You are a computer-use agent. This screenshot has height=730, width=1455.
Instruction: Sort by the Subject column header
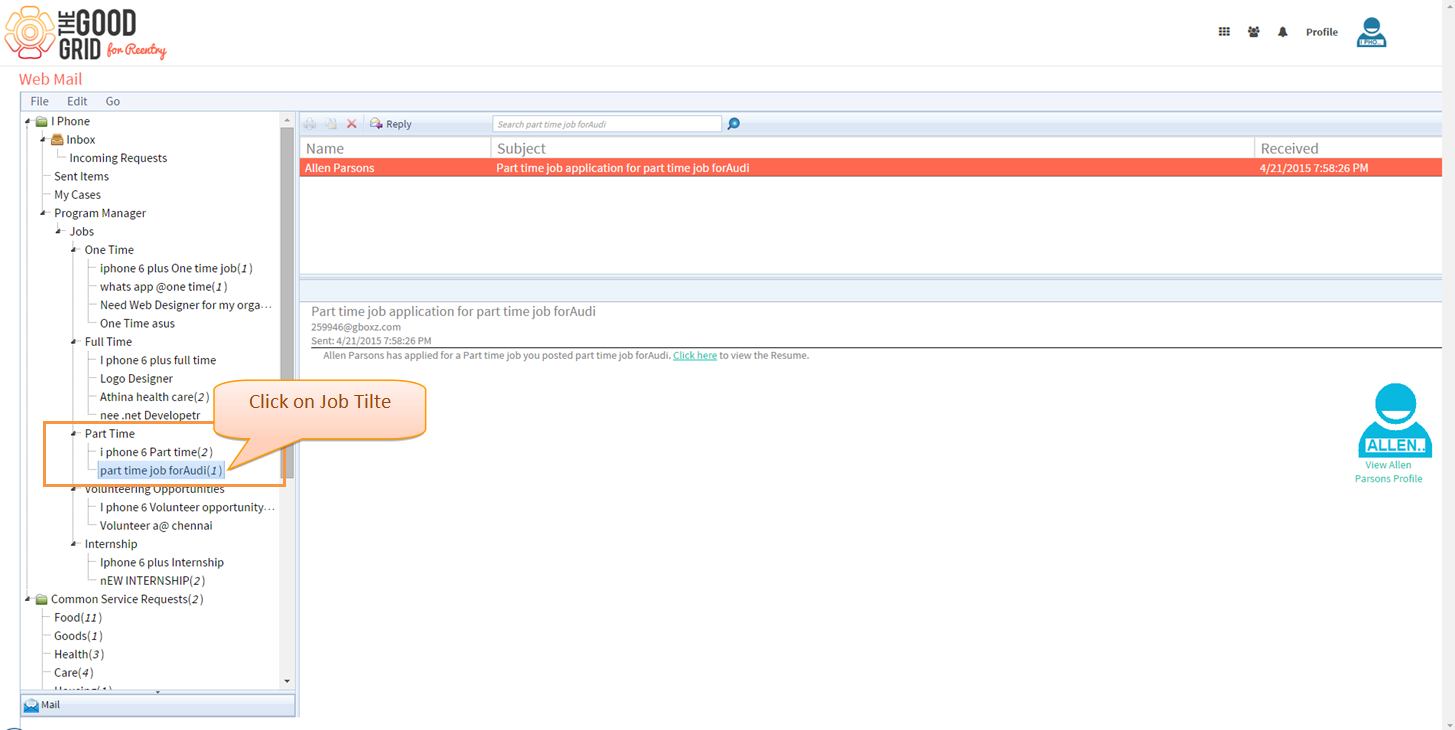(x=873, y=148)
